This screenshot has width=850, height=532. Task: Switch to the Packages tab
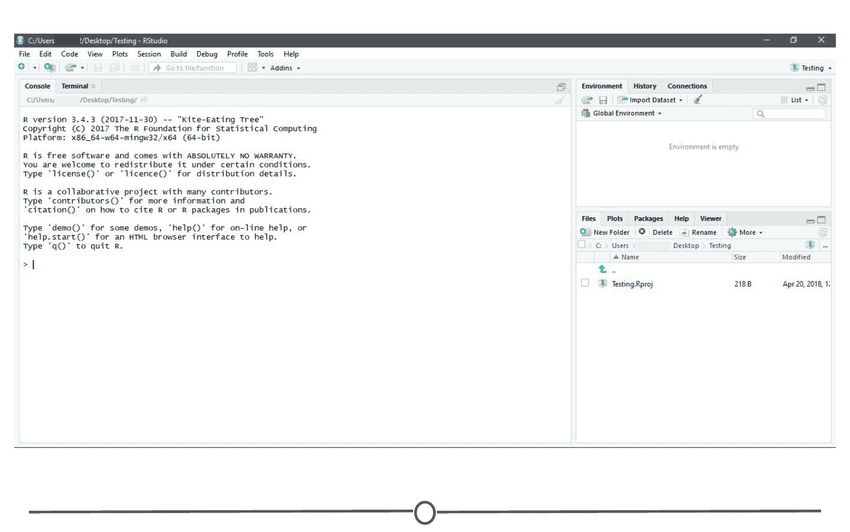coord(648,218)
